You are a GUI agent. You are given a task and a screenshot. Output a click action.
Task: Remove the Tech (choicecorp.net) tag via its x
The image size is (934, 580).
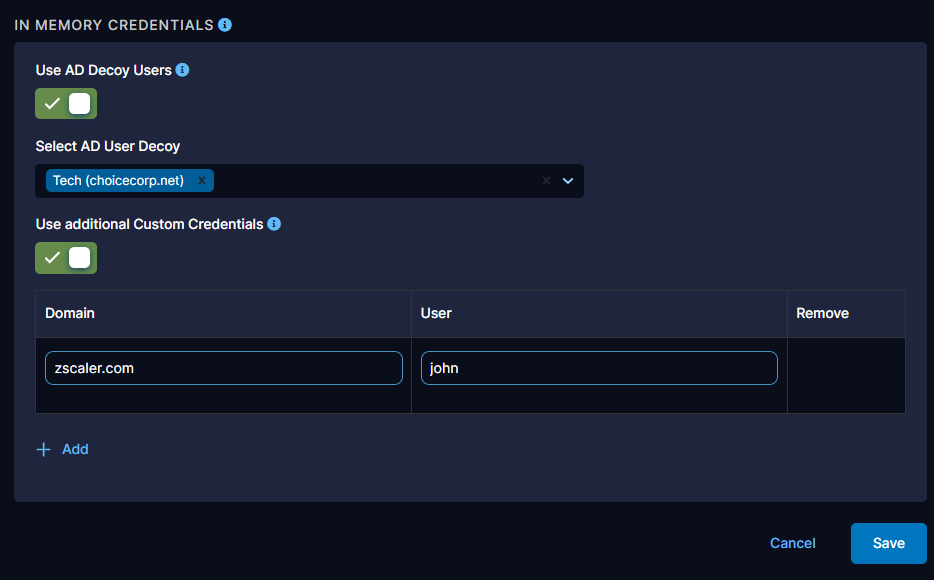(202, 181)
